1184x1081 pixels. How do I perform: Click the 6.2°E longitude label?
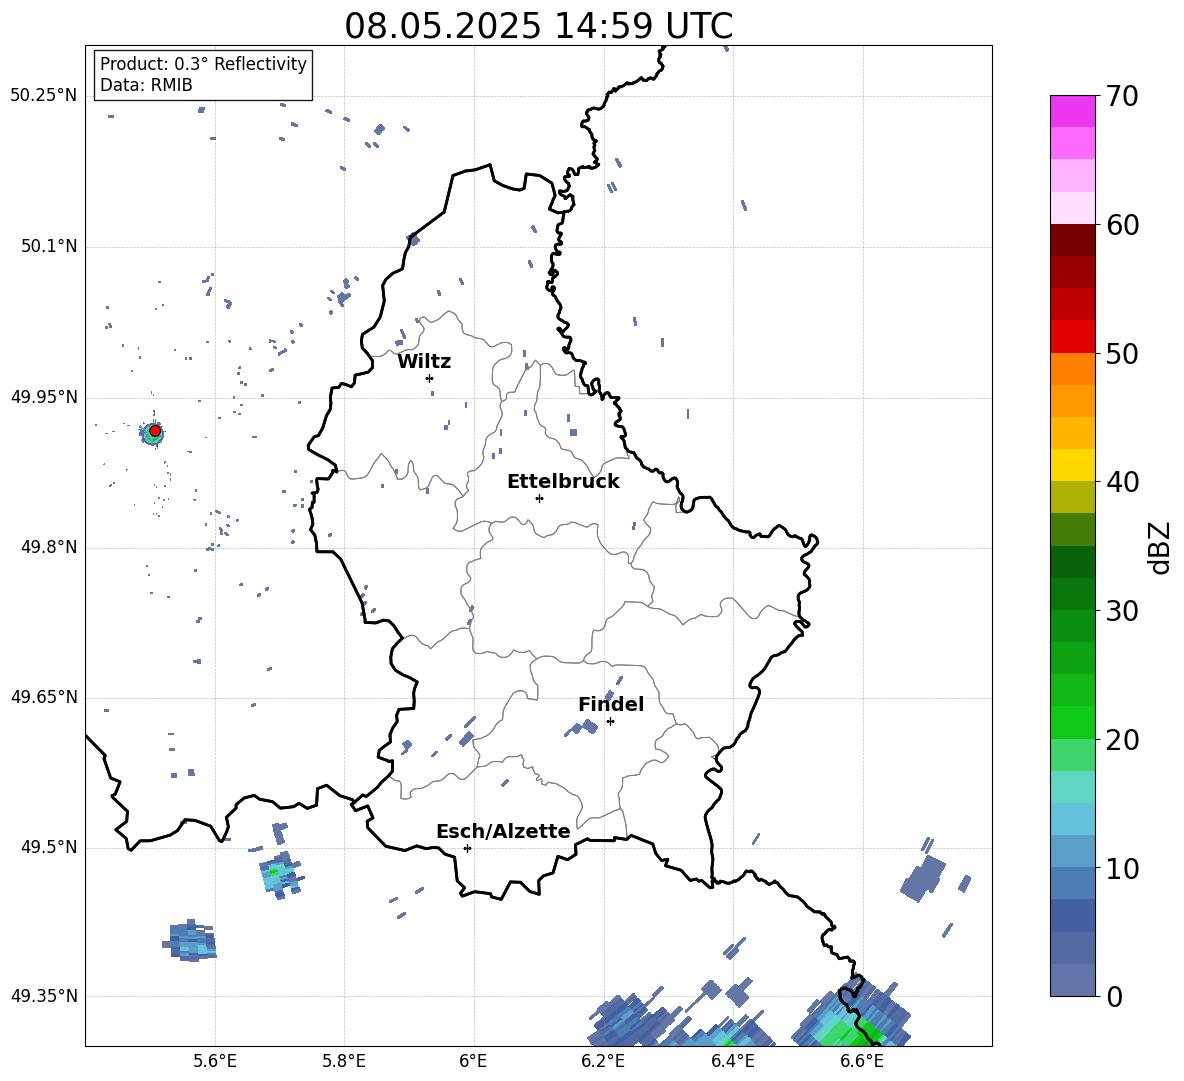[x=603, y=1061]
